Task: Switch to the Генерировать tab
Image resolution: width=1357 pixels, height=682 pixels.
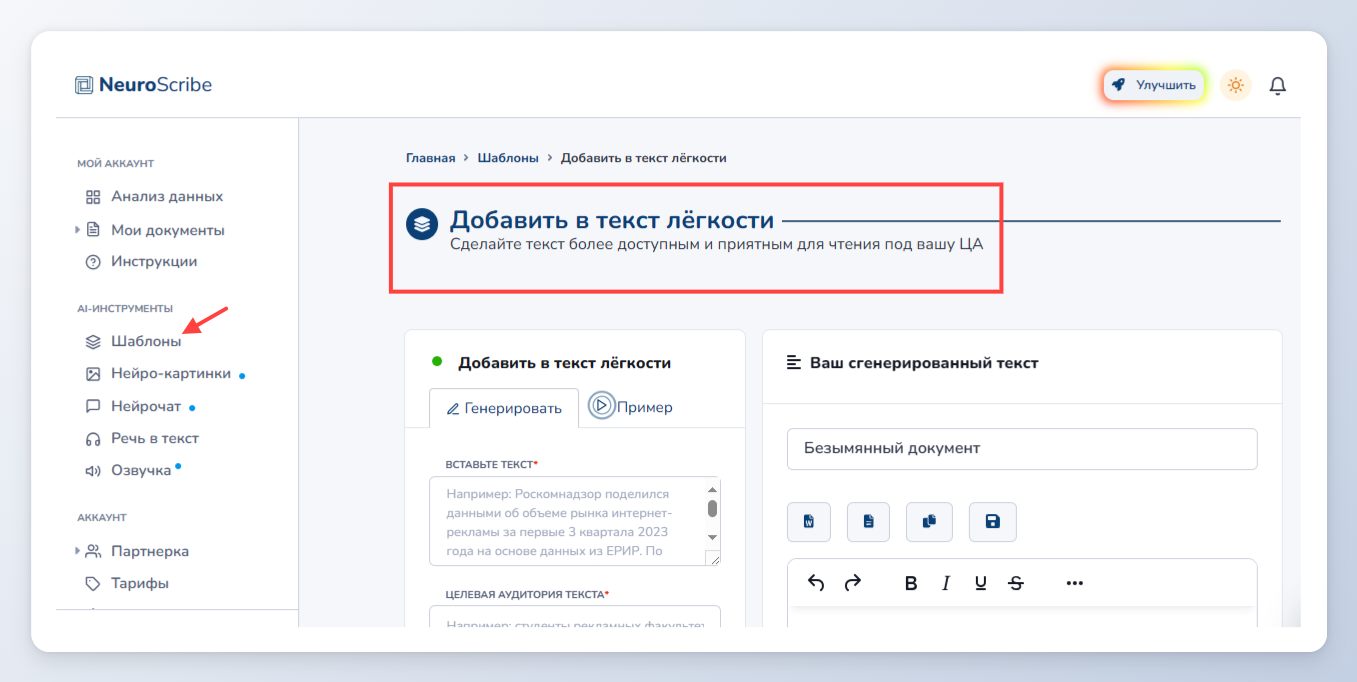Action: [504, 408]
